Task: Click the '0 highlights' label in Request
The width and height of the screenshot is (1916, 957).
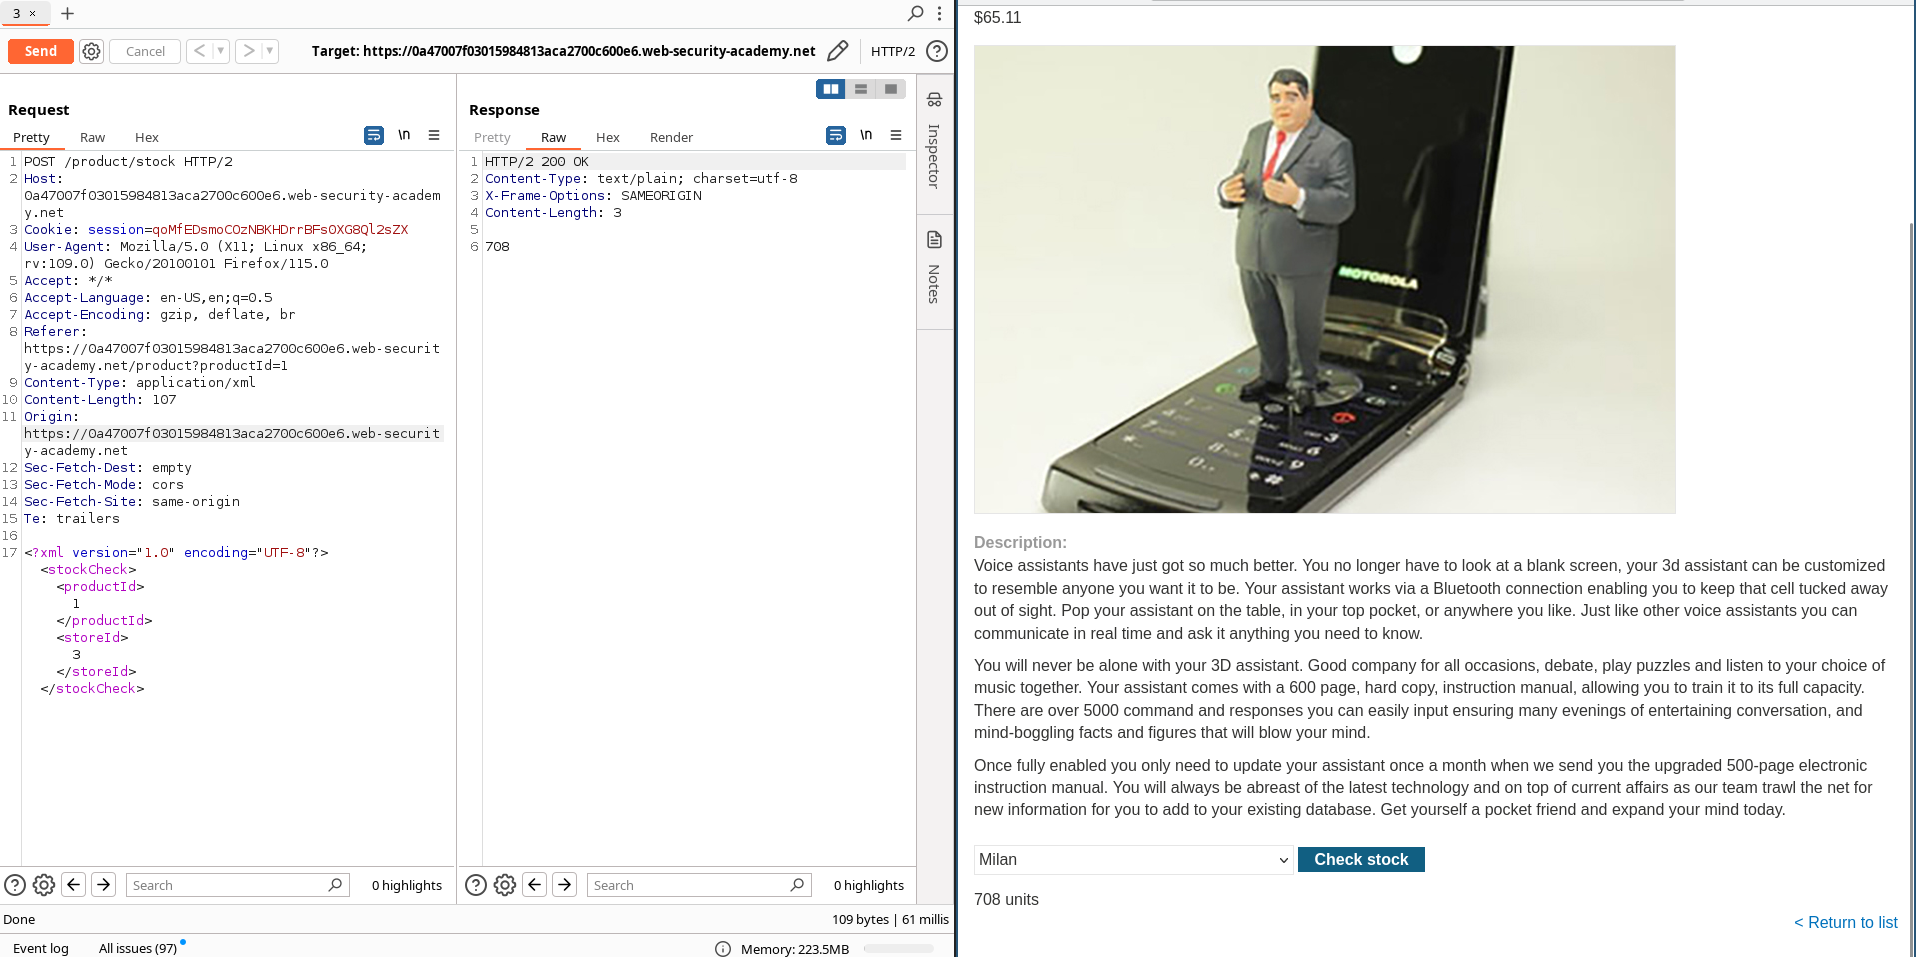Action: [407, 885]
